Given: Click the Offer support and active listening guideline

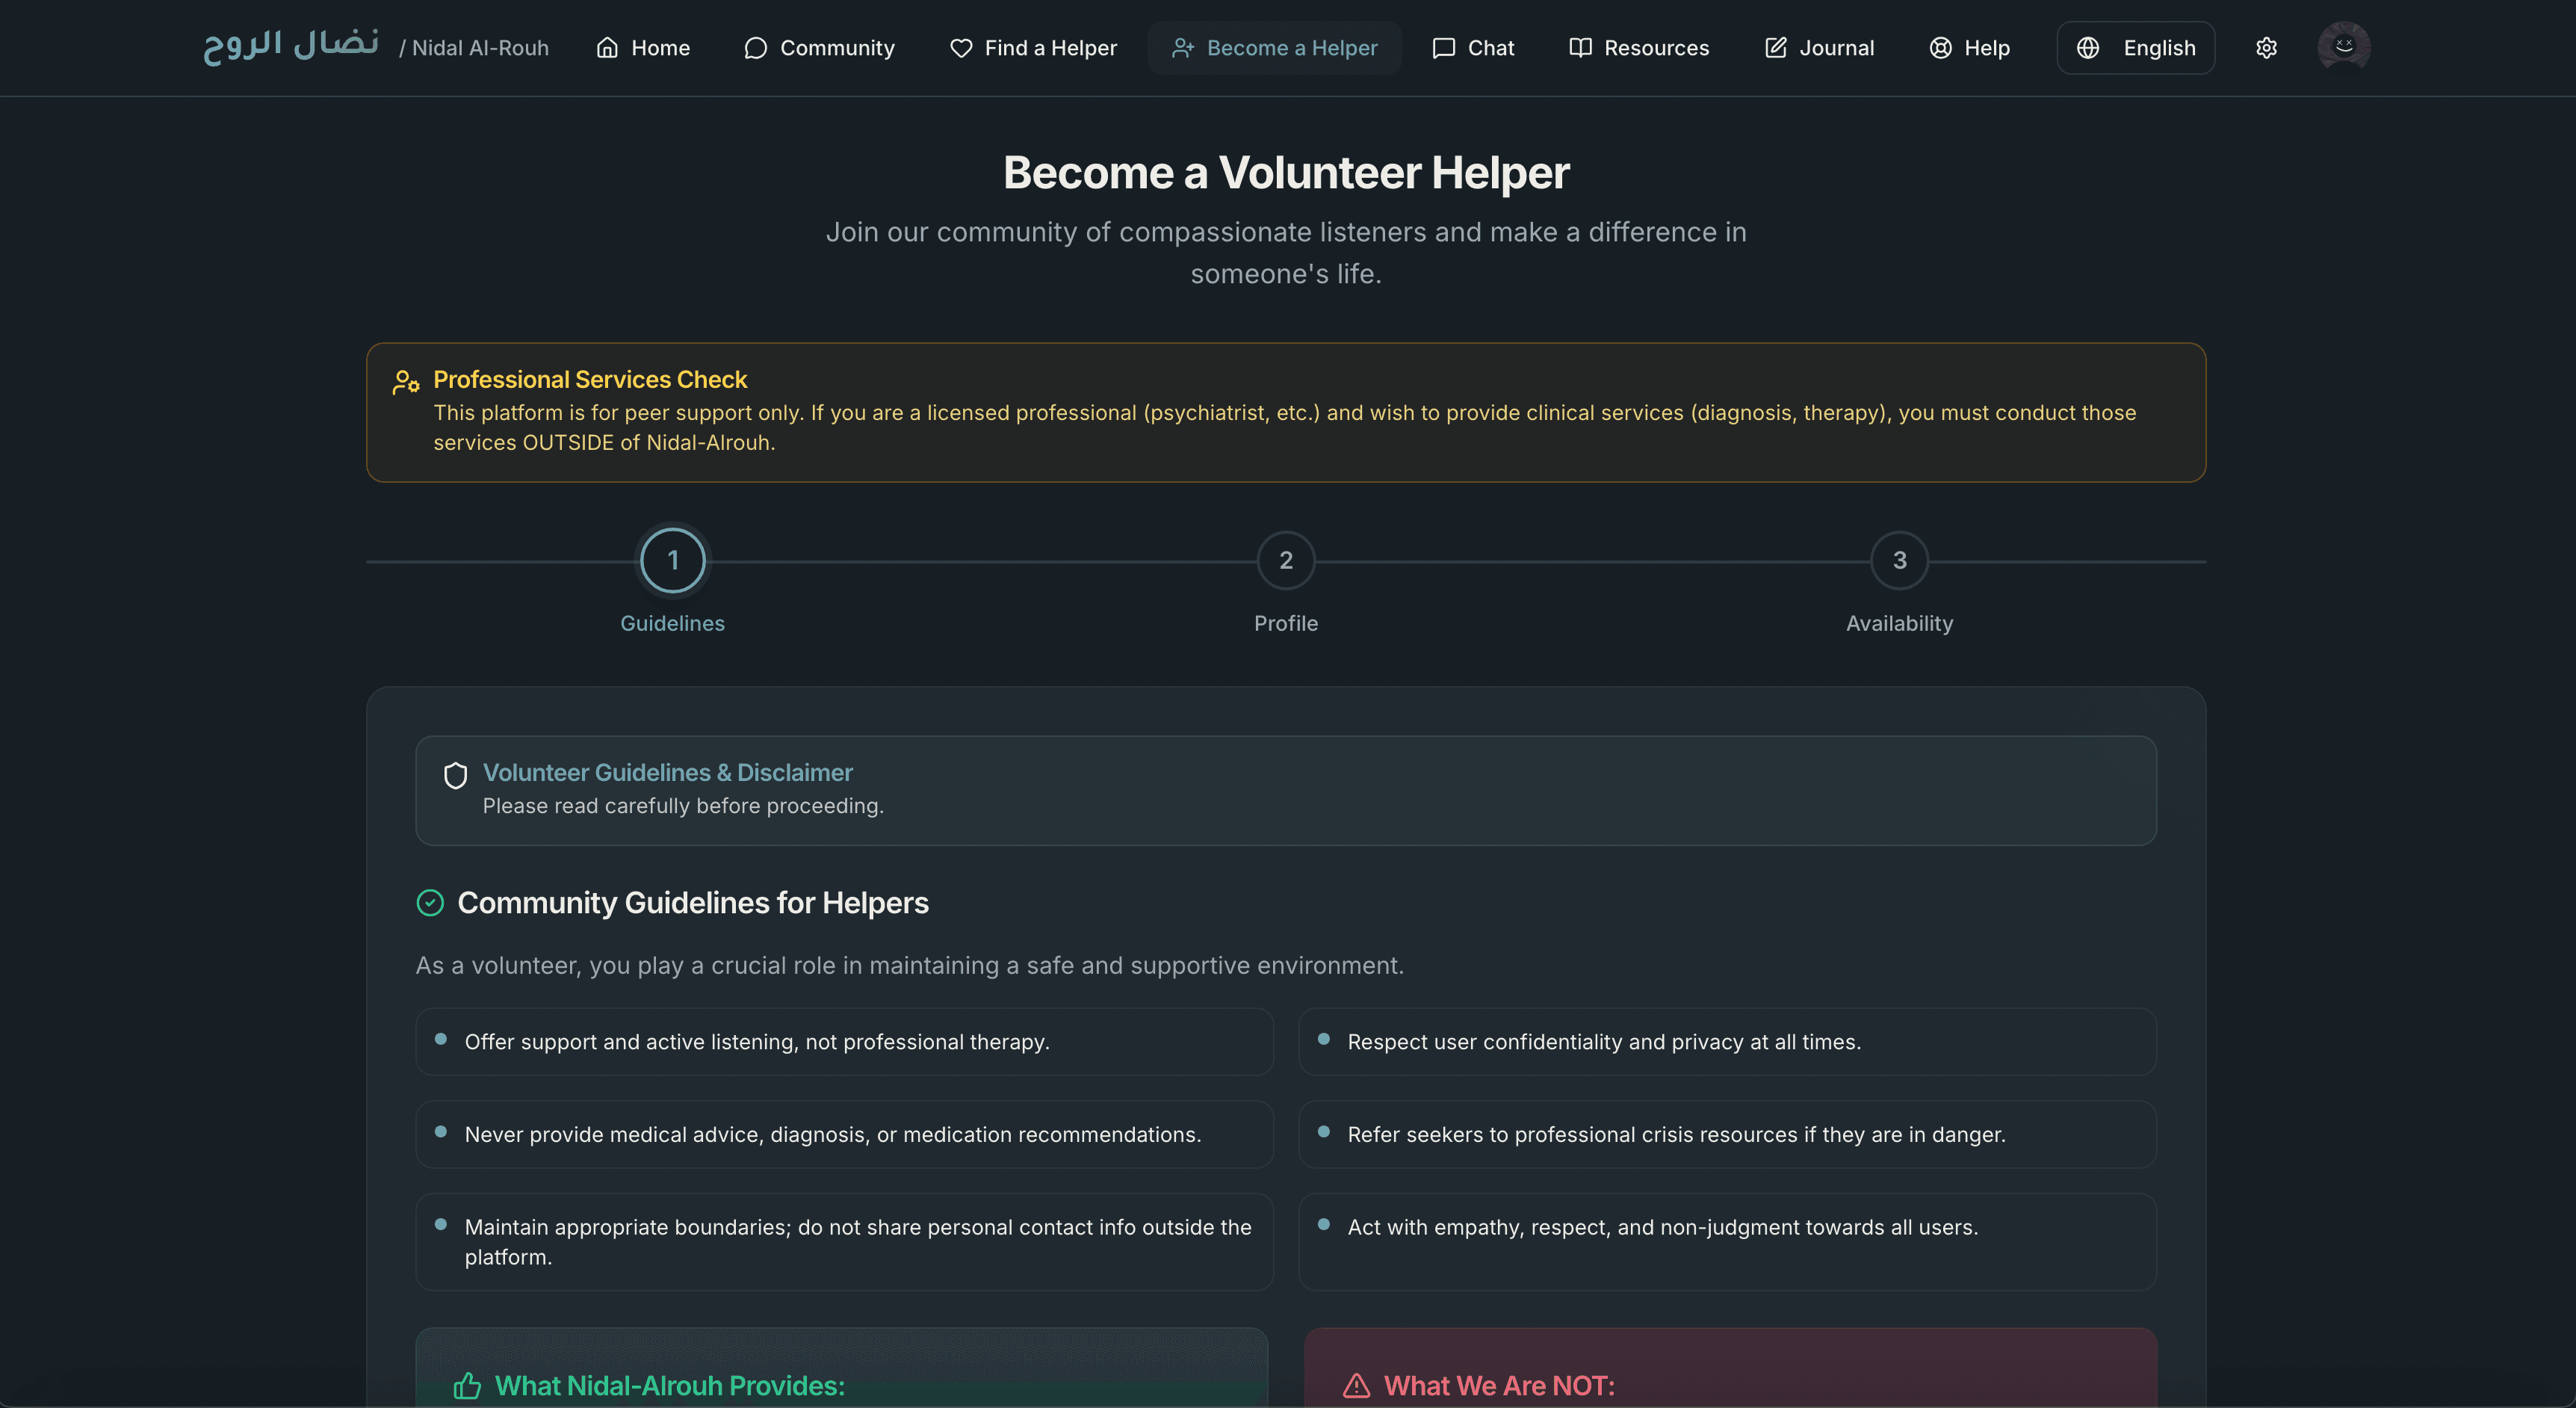Looking at the screenshot, I should [x=845, y=1042].
